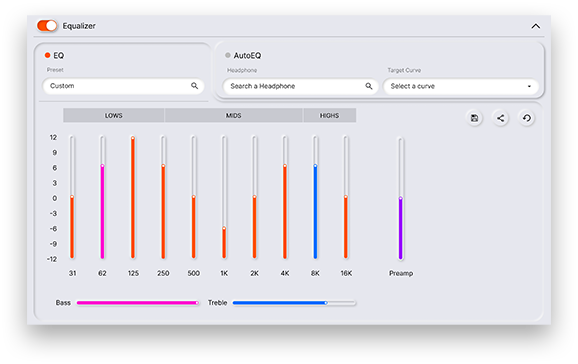Select the LOWS band header
The height and width of the screenshot is (364, 578).
(x=114, y=115)
